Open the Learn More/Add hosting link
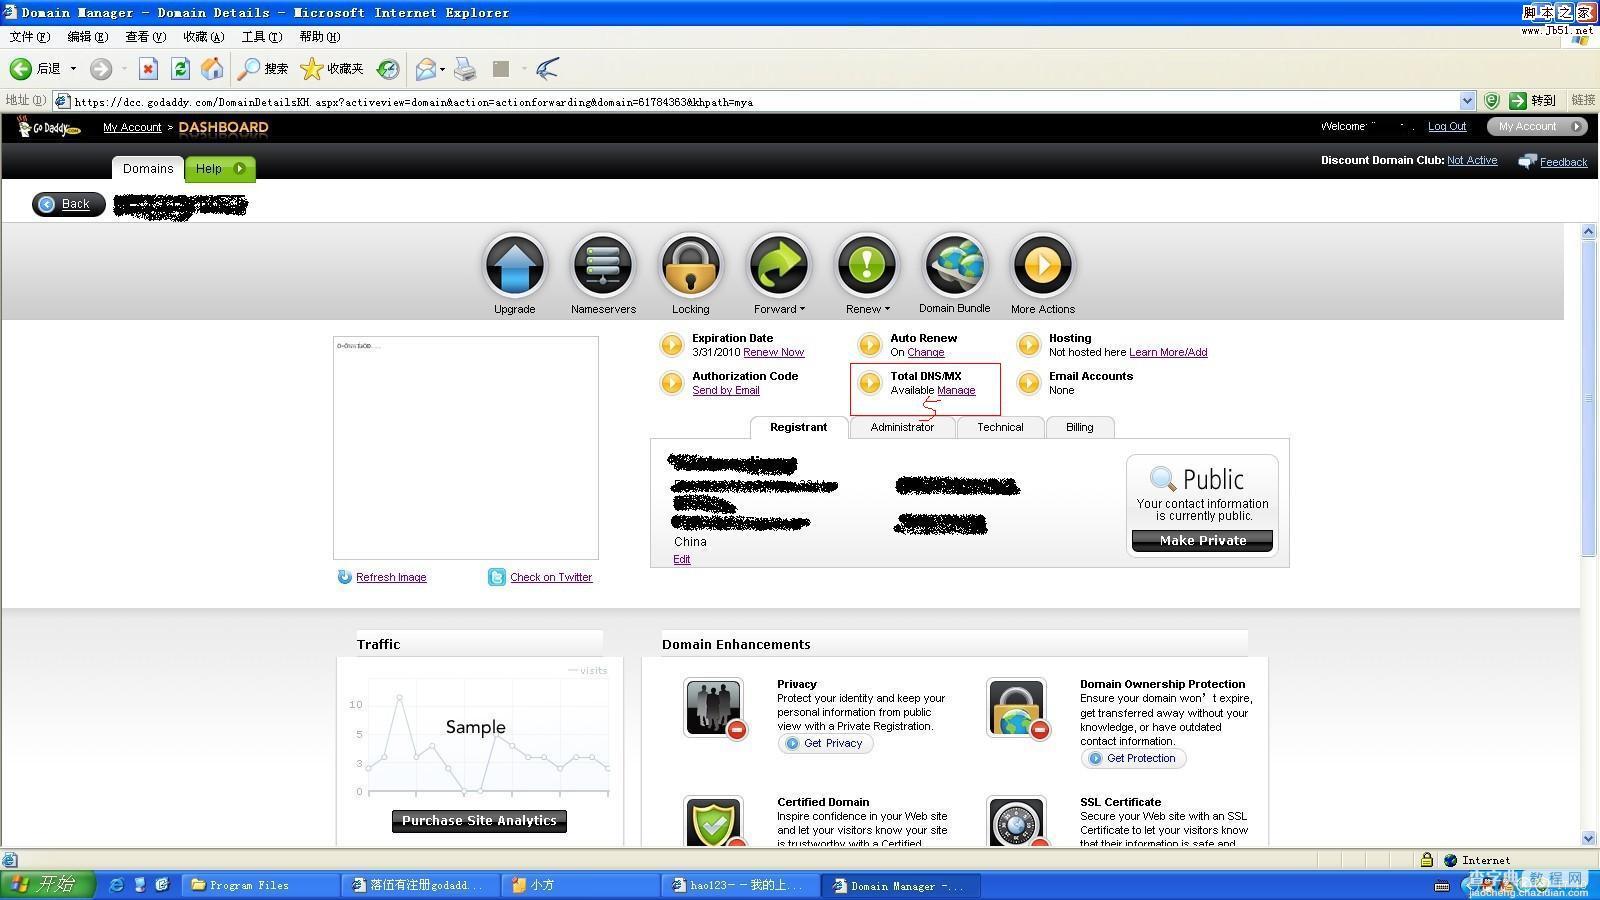This screenshot has width=1600, height=900. 1168,352
